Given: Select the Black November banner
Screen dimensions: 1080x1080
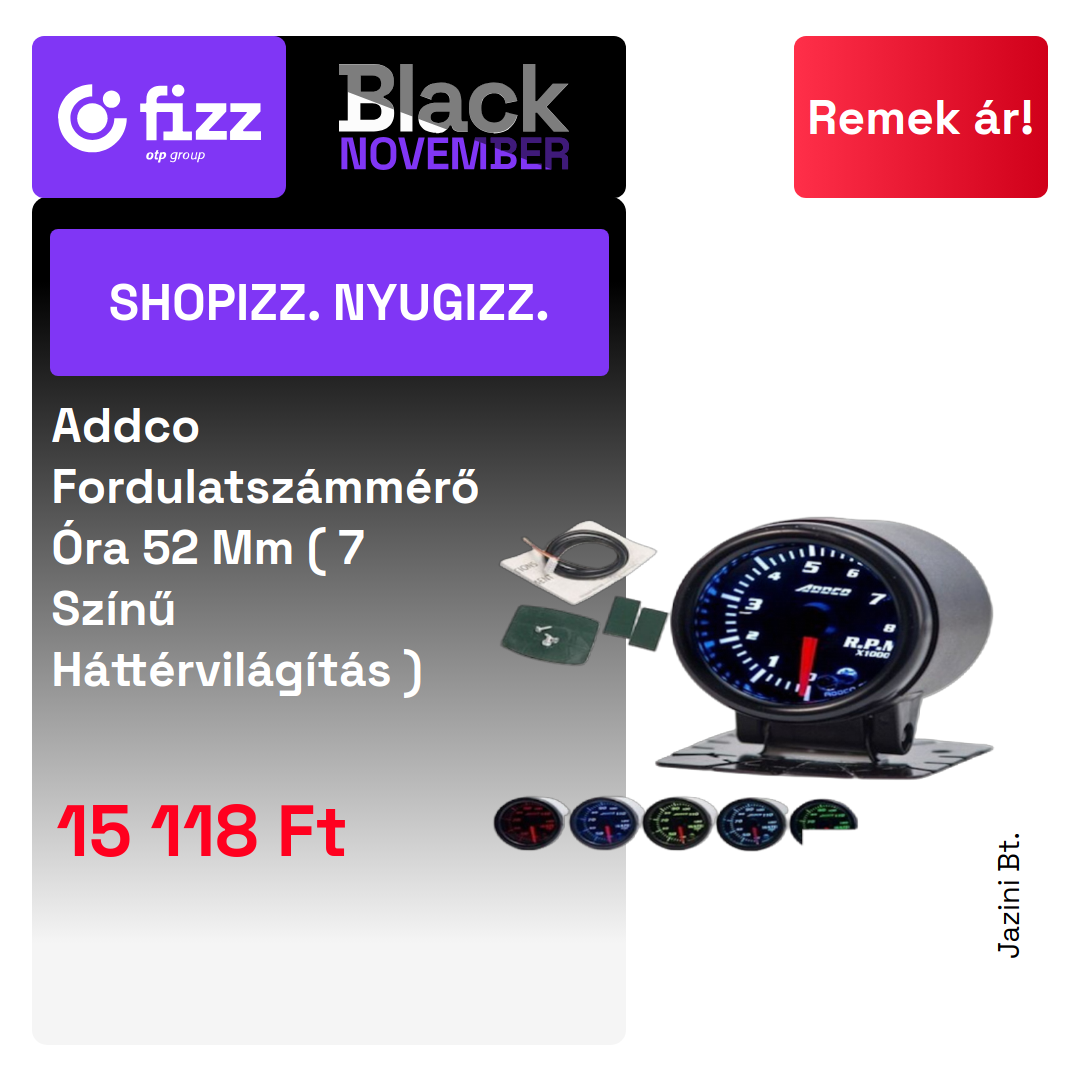Looking at the screenshot, I should pos(454,117).
